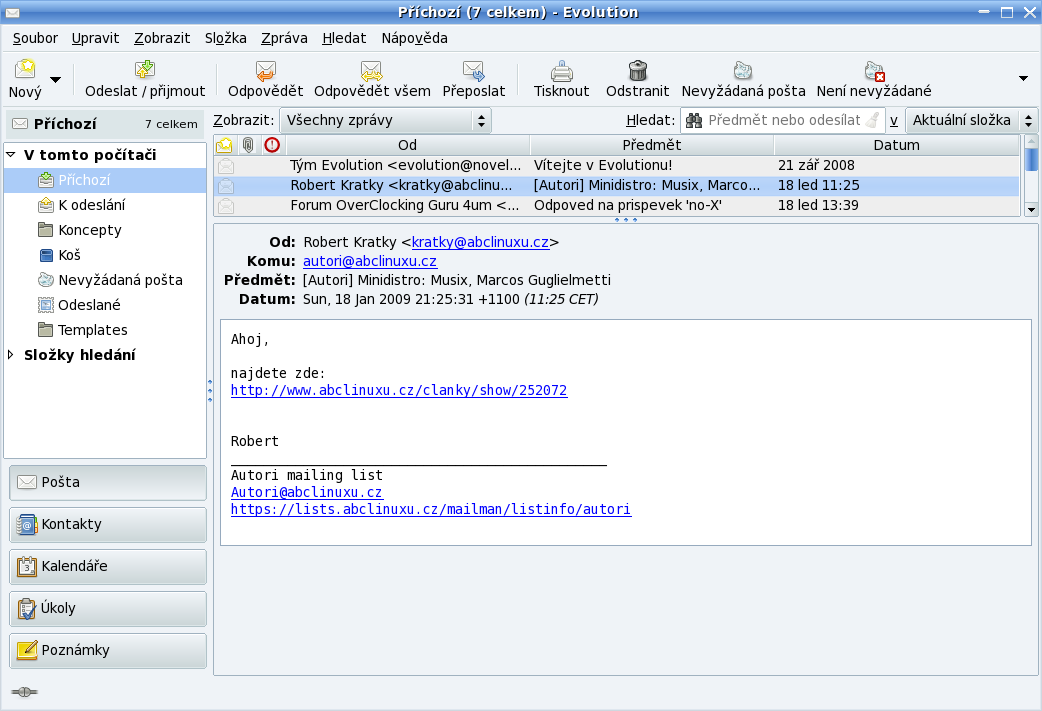Open the Složka menu

pyautogui.click(x=226, y=39)
